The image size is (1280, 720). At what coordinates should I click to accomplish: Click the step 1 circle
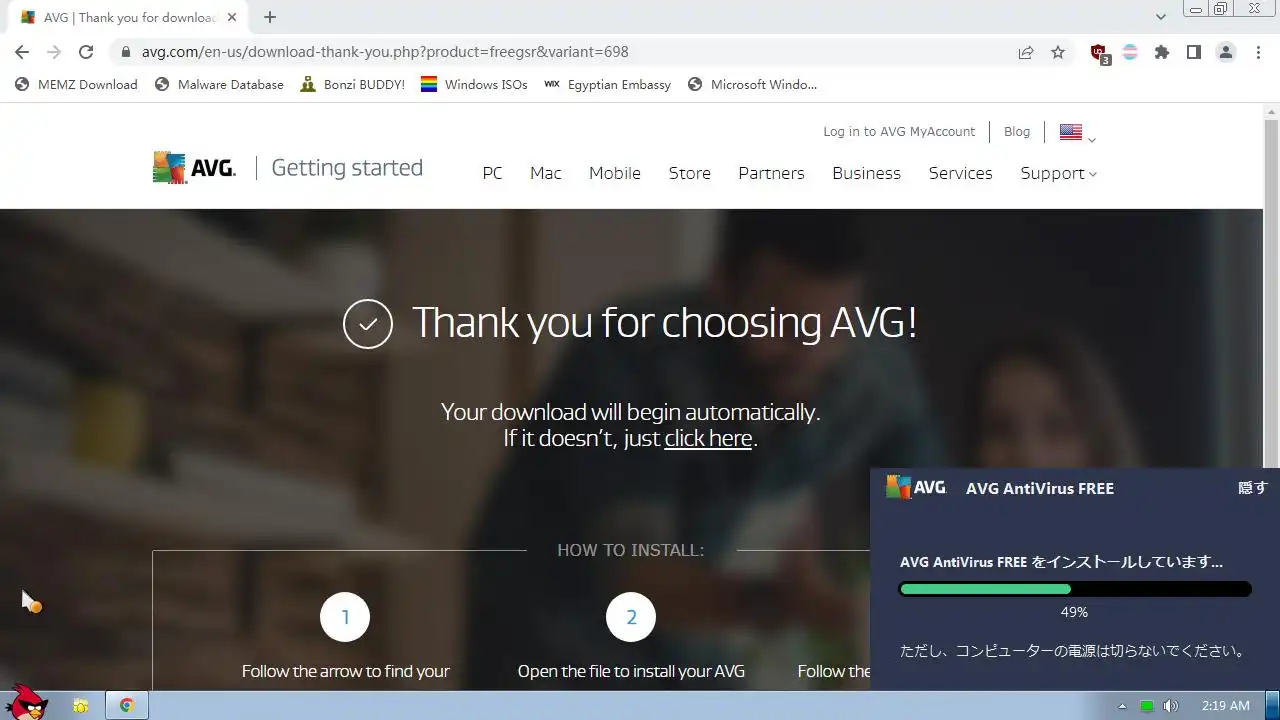345,617
